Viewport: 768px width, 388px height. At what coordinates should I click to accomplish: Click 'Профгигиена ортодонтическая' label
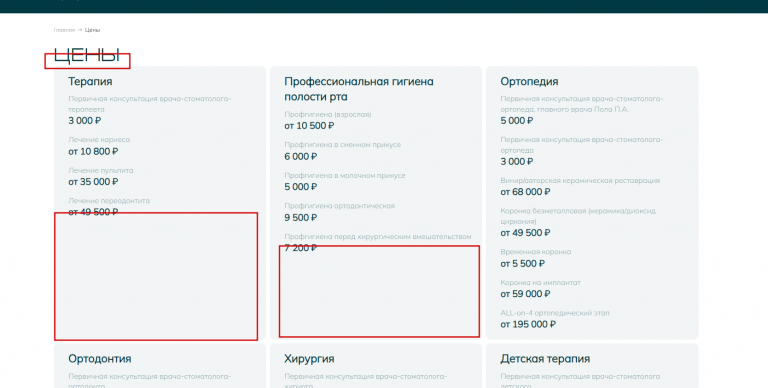point(339,206)
